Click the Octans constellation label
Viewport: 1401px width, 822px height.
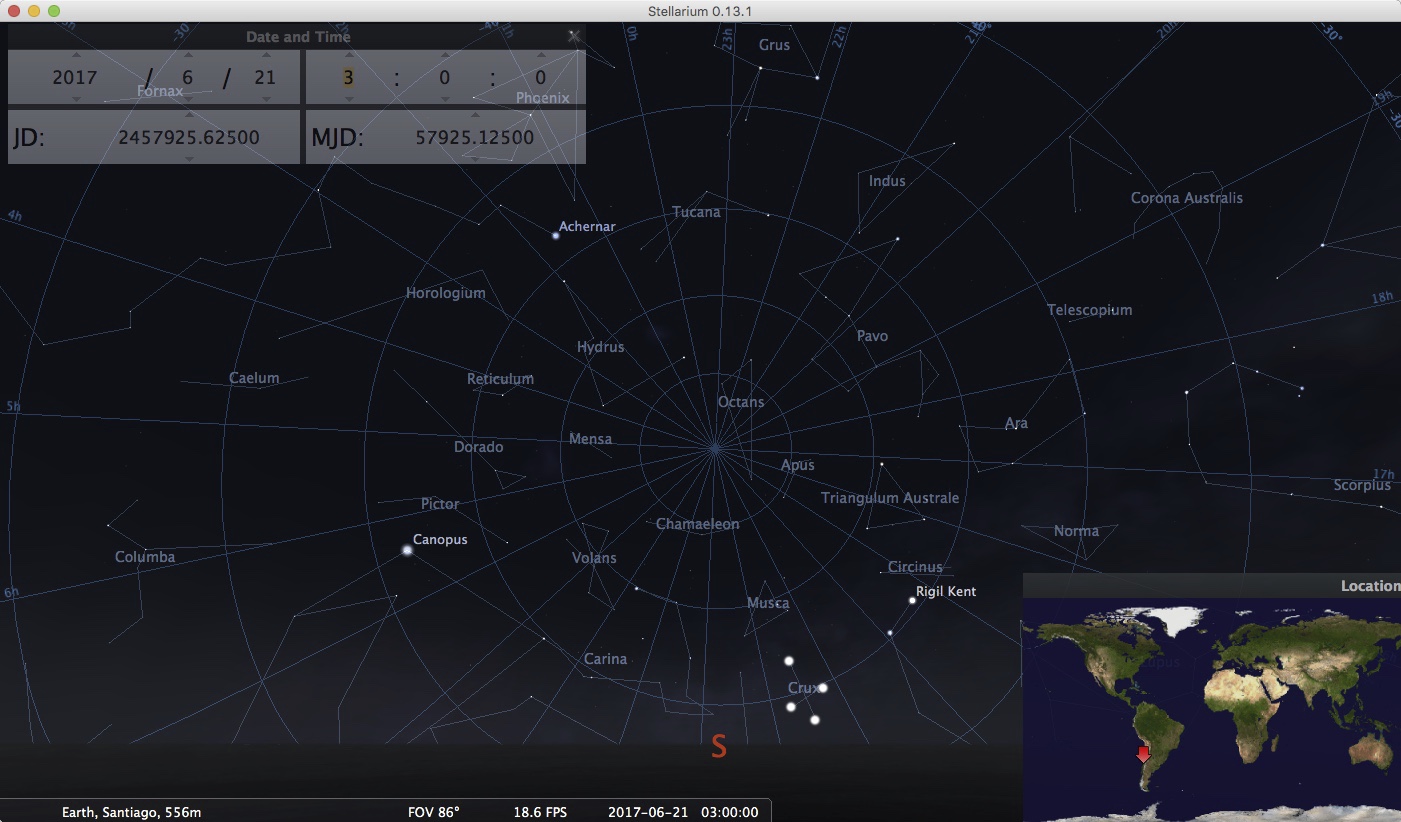[741, 402]
